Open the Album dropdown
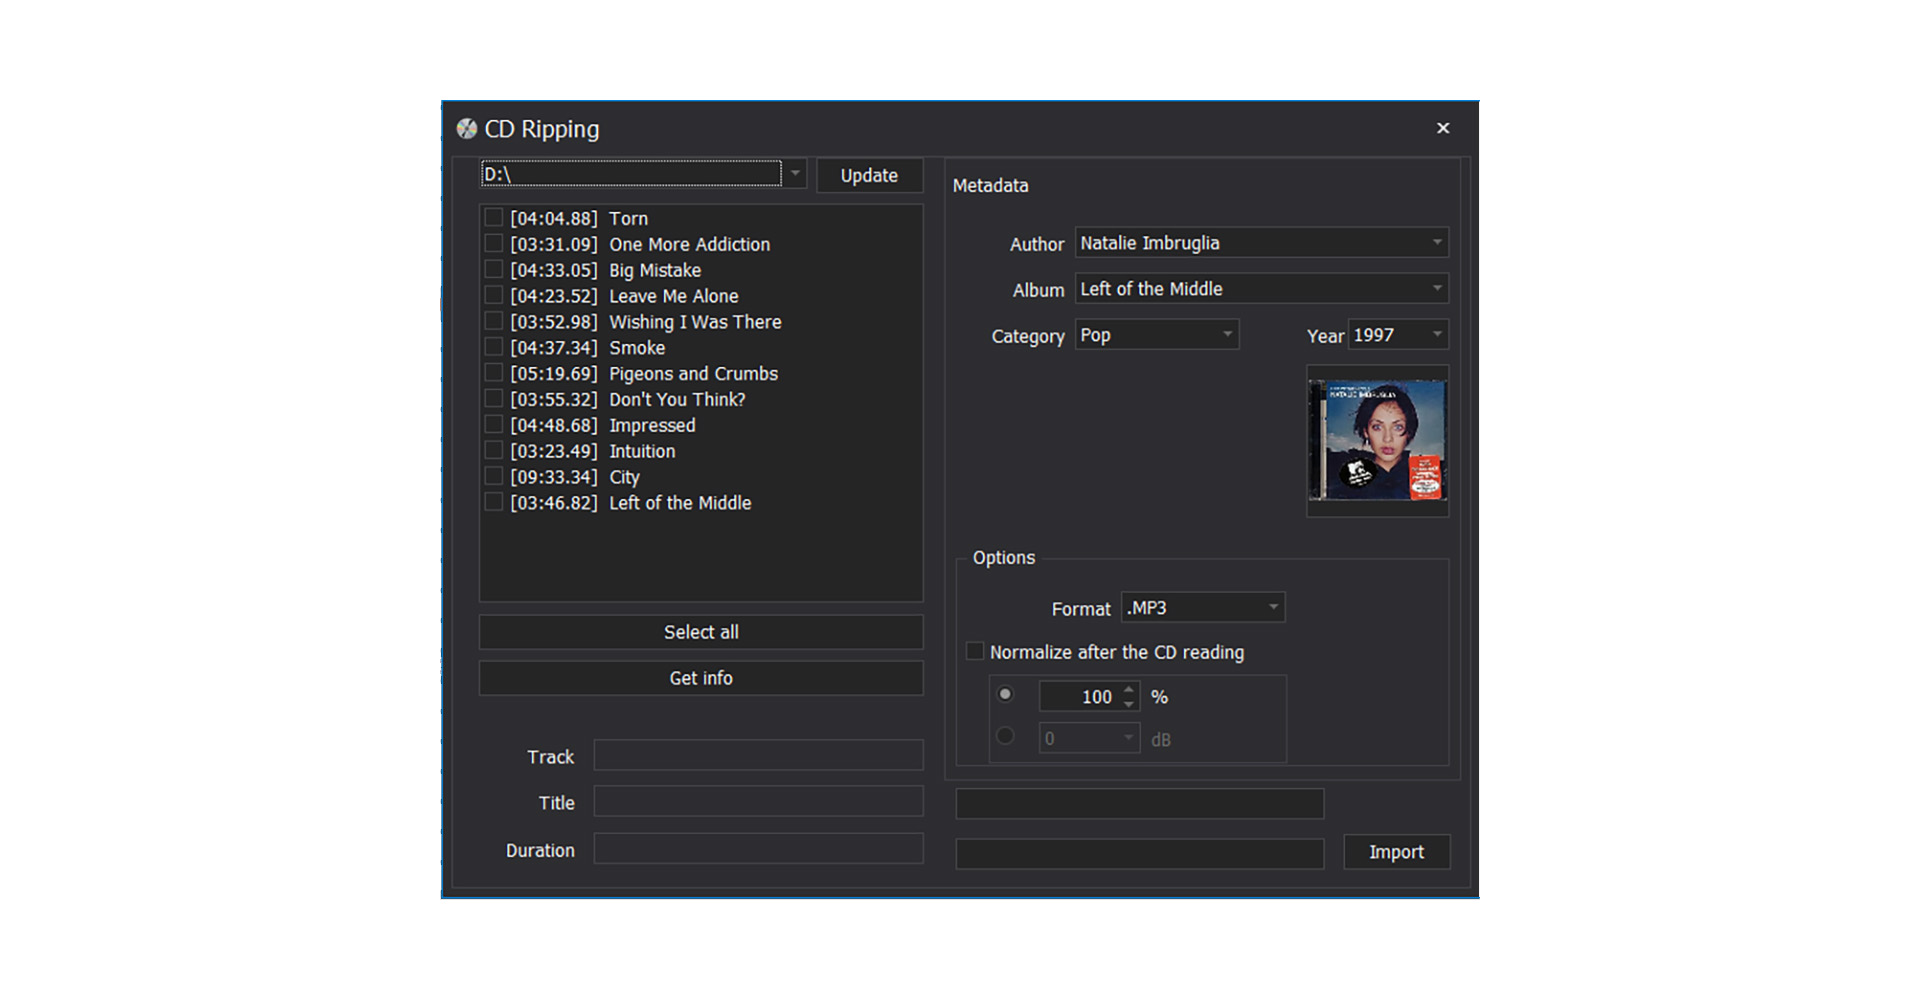 (x=1436, y=289)
